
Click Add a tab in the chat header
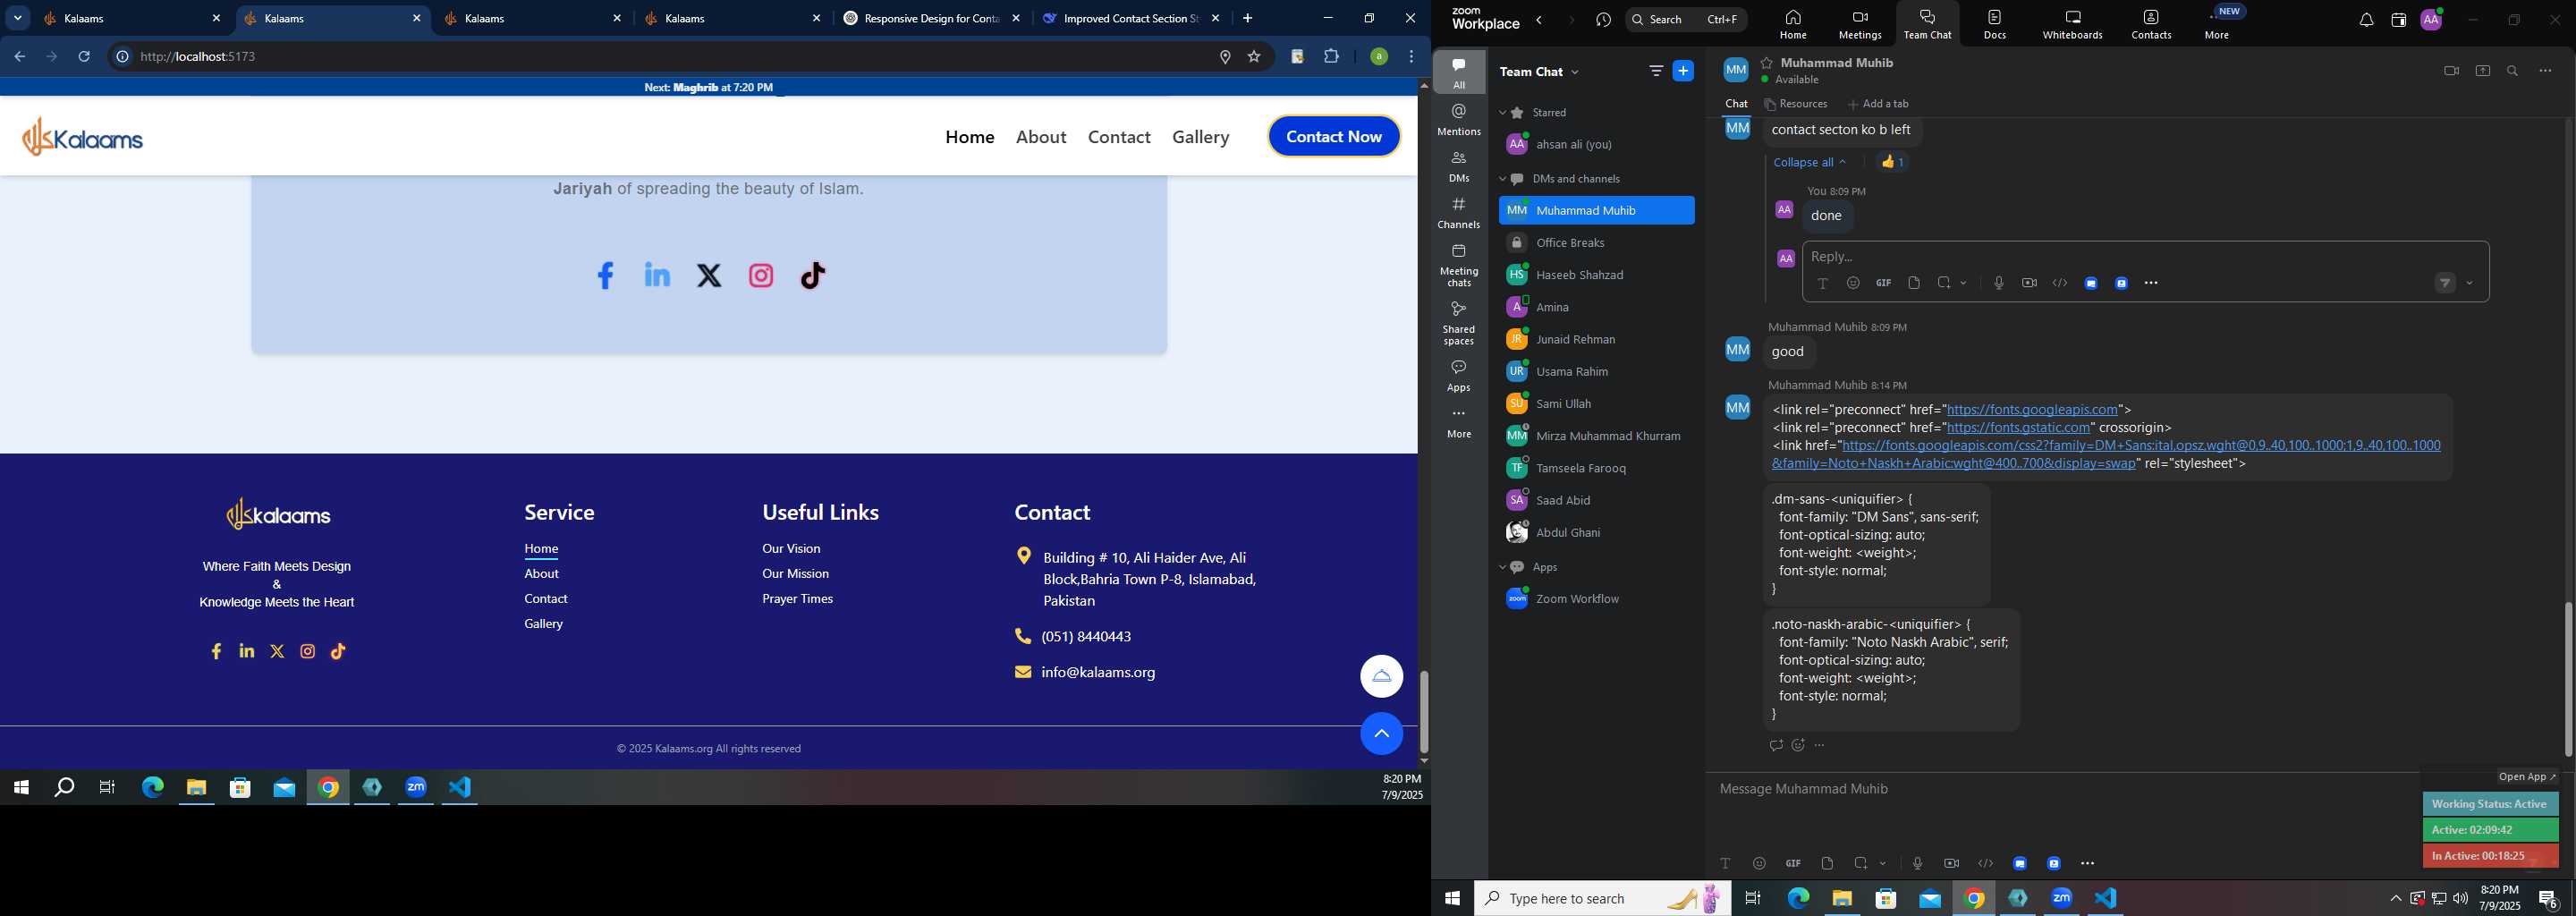1878,104
